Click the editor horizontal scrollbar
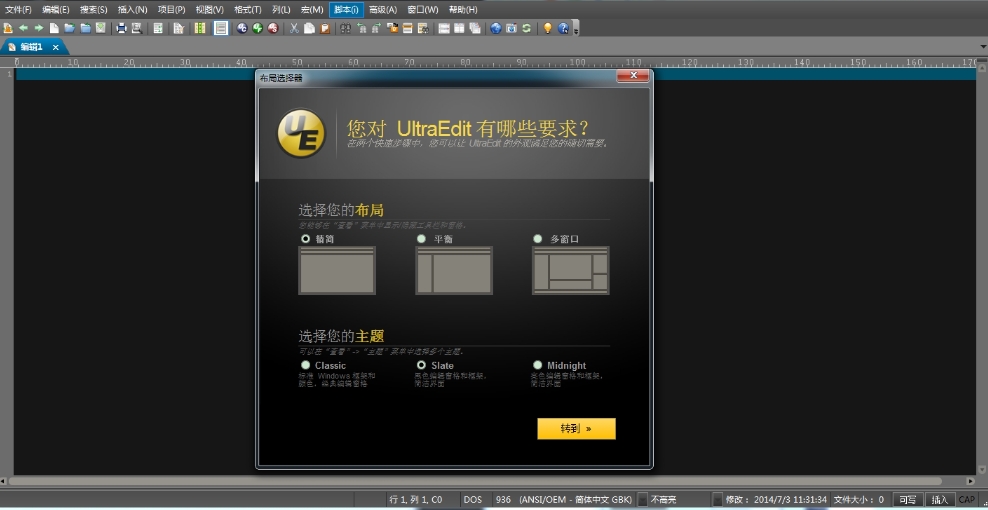The width and height of the screenshot is (988, 510). (x=474, y=481)
